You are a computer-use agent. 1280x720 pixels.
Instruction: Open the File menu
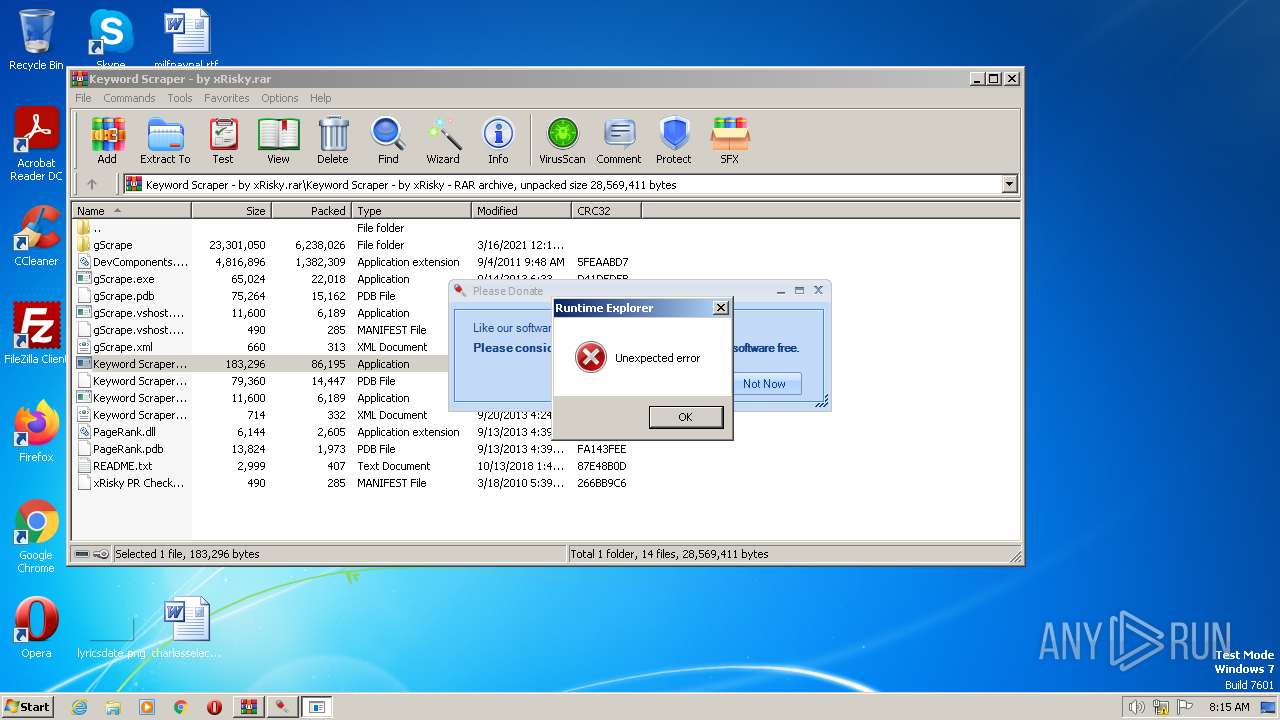coord(83,98)
